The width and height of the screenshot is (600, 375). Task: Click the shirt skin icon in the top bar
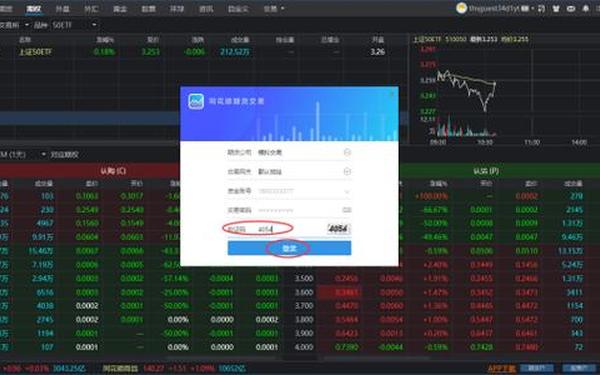[556, 8]
